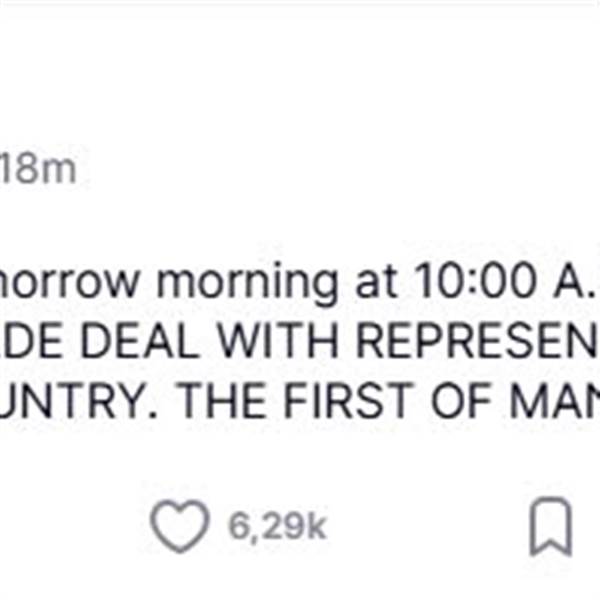Click the truncated word "REPRESEN"
Screen dimensions: 600x600
[477, 341]
